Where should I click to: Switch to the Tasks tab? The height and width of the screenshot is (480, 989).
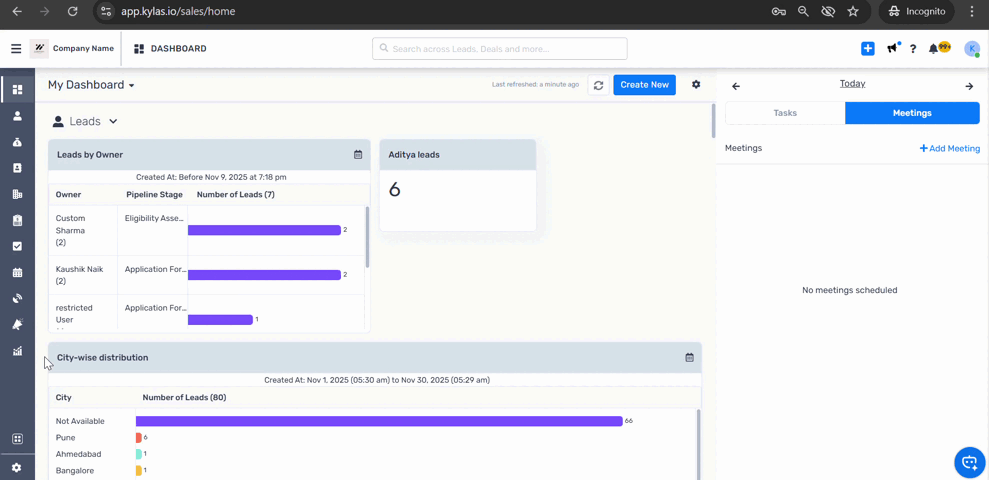(785, 113)
